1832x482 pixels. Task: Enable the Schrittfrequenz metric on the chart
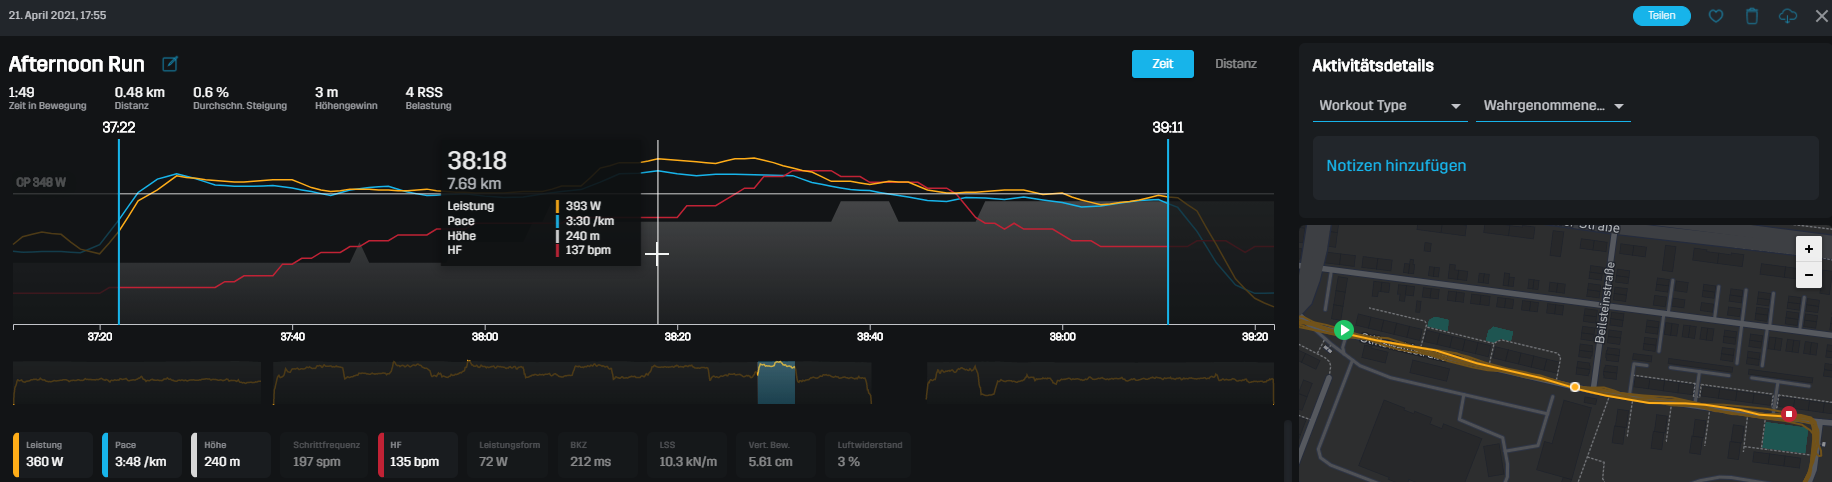coord(326,454)
